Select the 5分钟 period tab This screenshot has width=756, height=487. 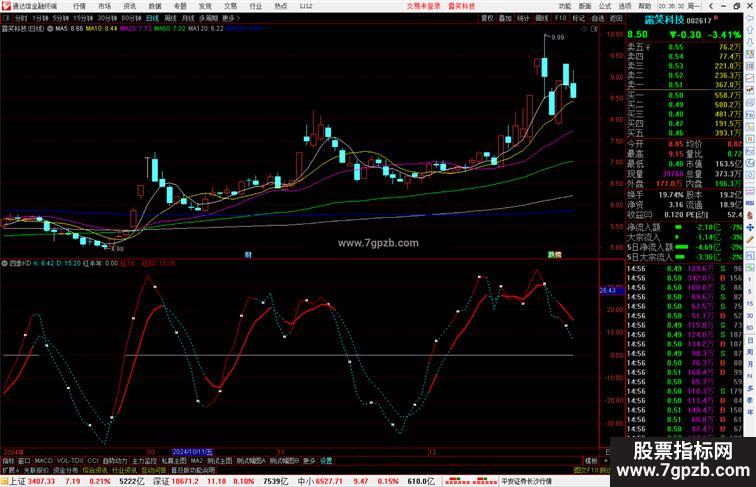(61, 18)
